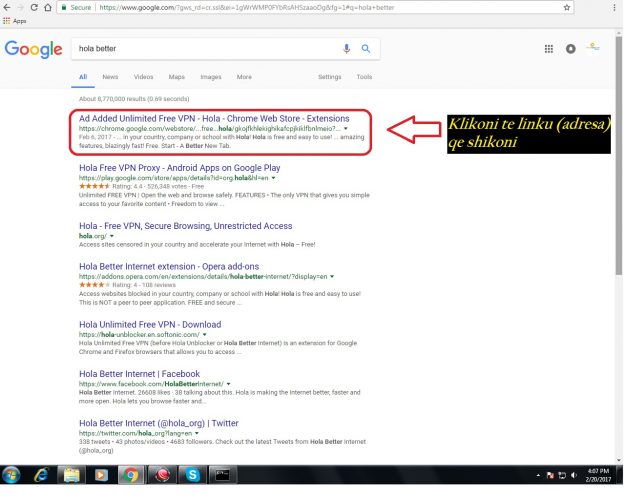Open Hola Better Internet Facebook result
This screenshot has height=500, width=625.
[140, 374]
